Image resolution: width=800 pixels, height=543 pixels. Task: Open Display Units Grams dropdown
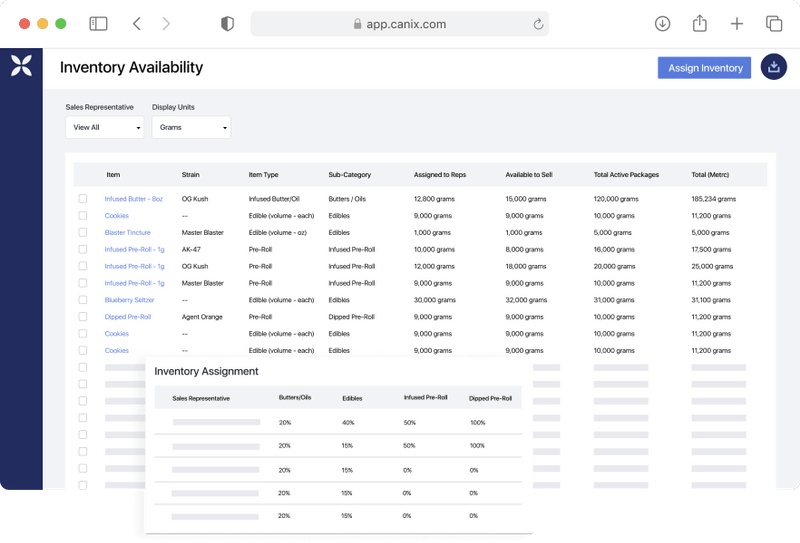tap(191, 127)
